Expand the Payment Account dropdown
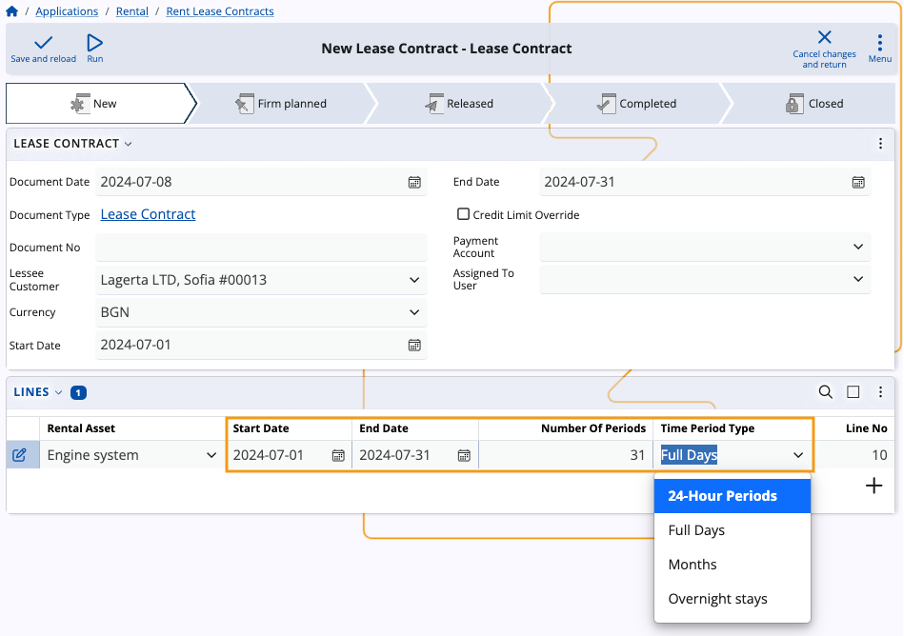This screenshot has height=636, width=904. click(858, 246)
